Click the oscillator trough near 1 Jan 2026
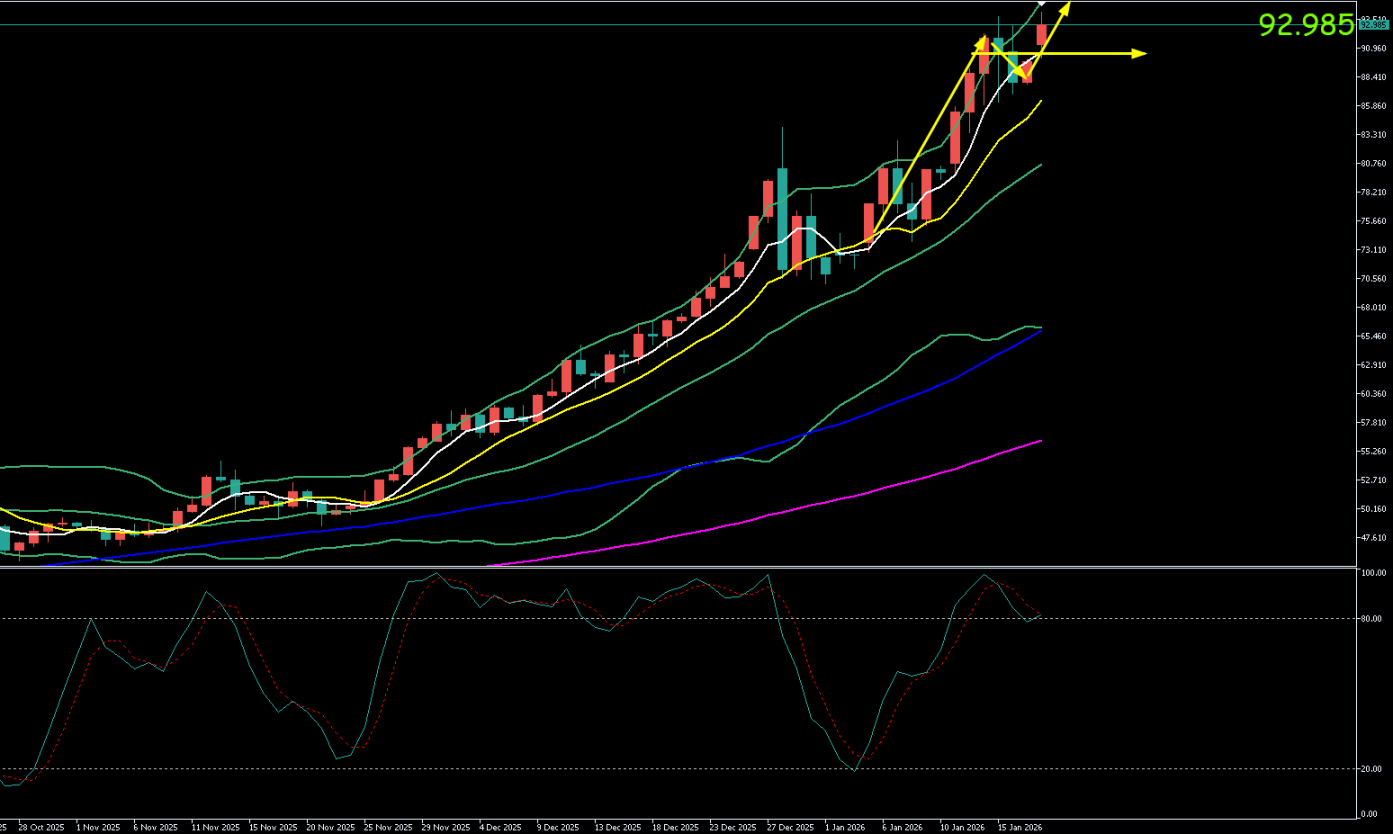Viewport: 1393px width, 834px height. 855,770
